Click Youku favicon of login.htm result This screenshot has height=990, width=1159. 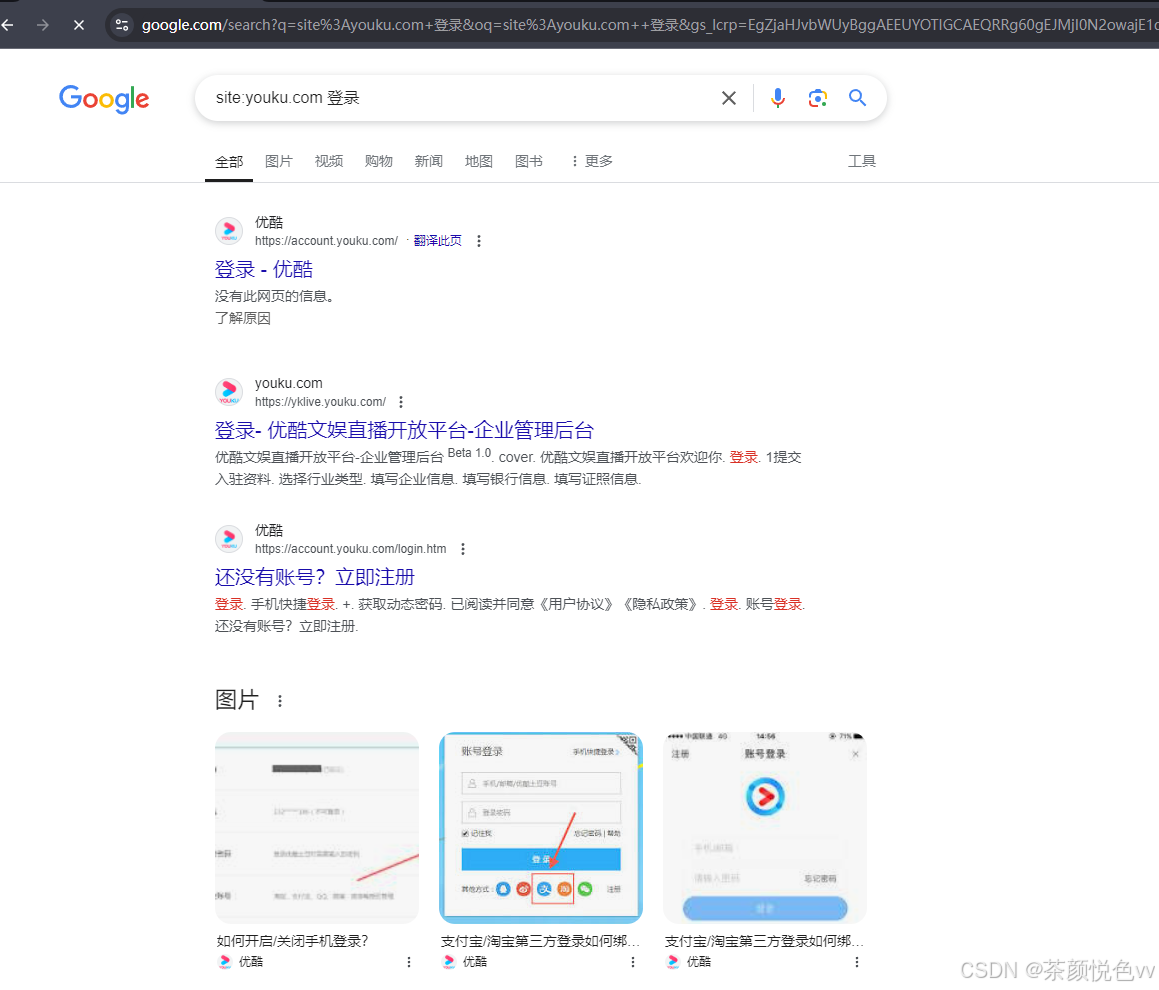tap(229, 539)
